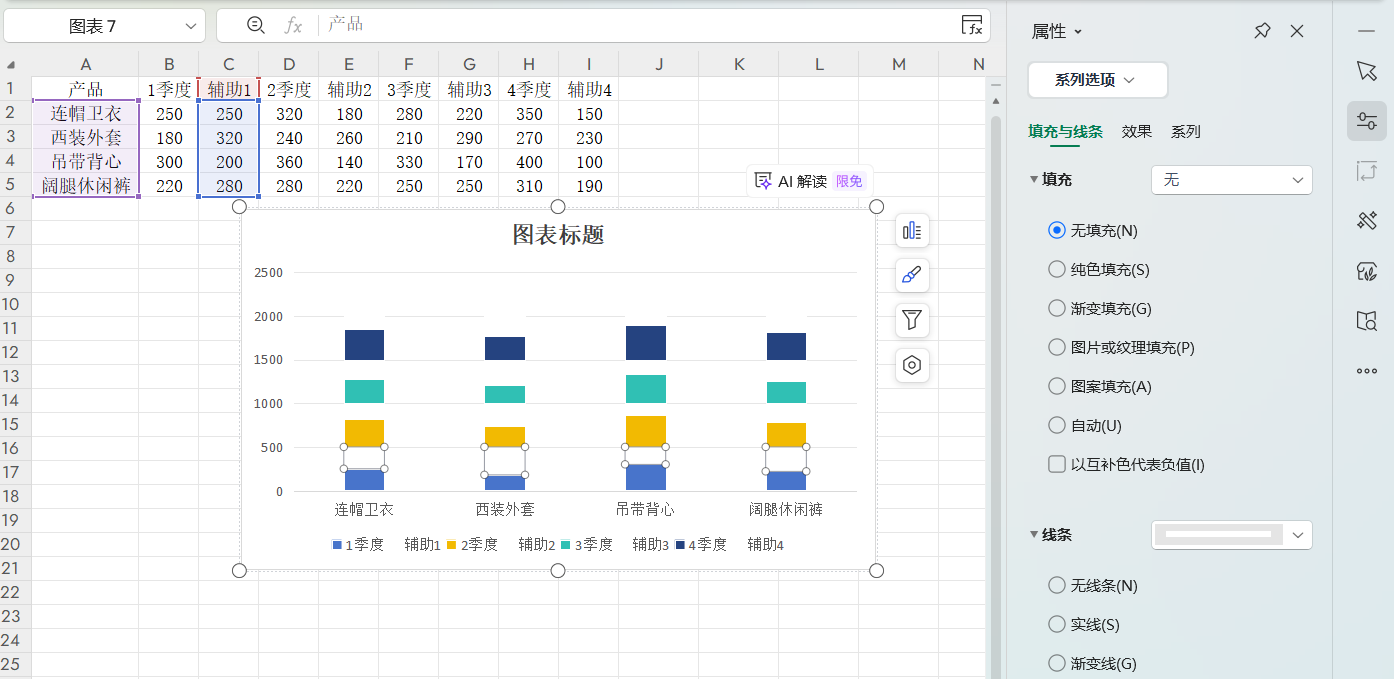Click the fx insert function icon
The width and height of the screenshot is (1394, 679).
pyautogui.click(x=293, y=25)
